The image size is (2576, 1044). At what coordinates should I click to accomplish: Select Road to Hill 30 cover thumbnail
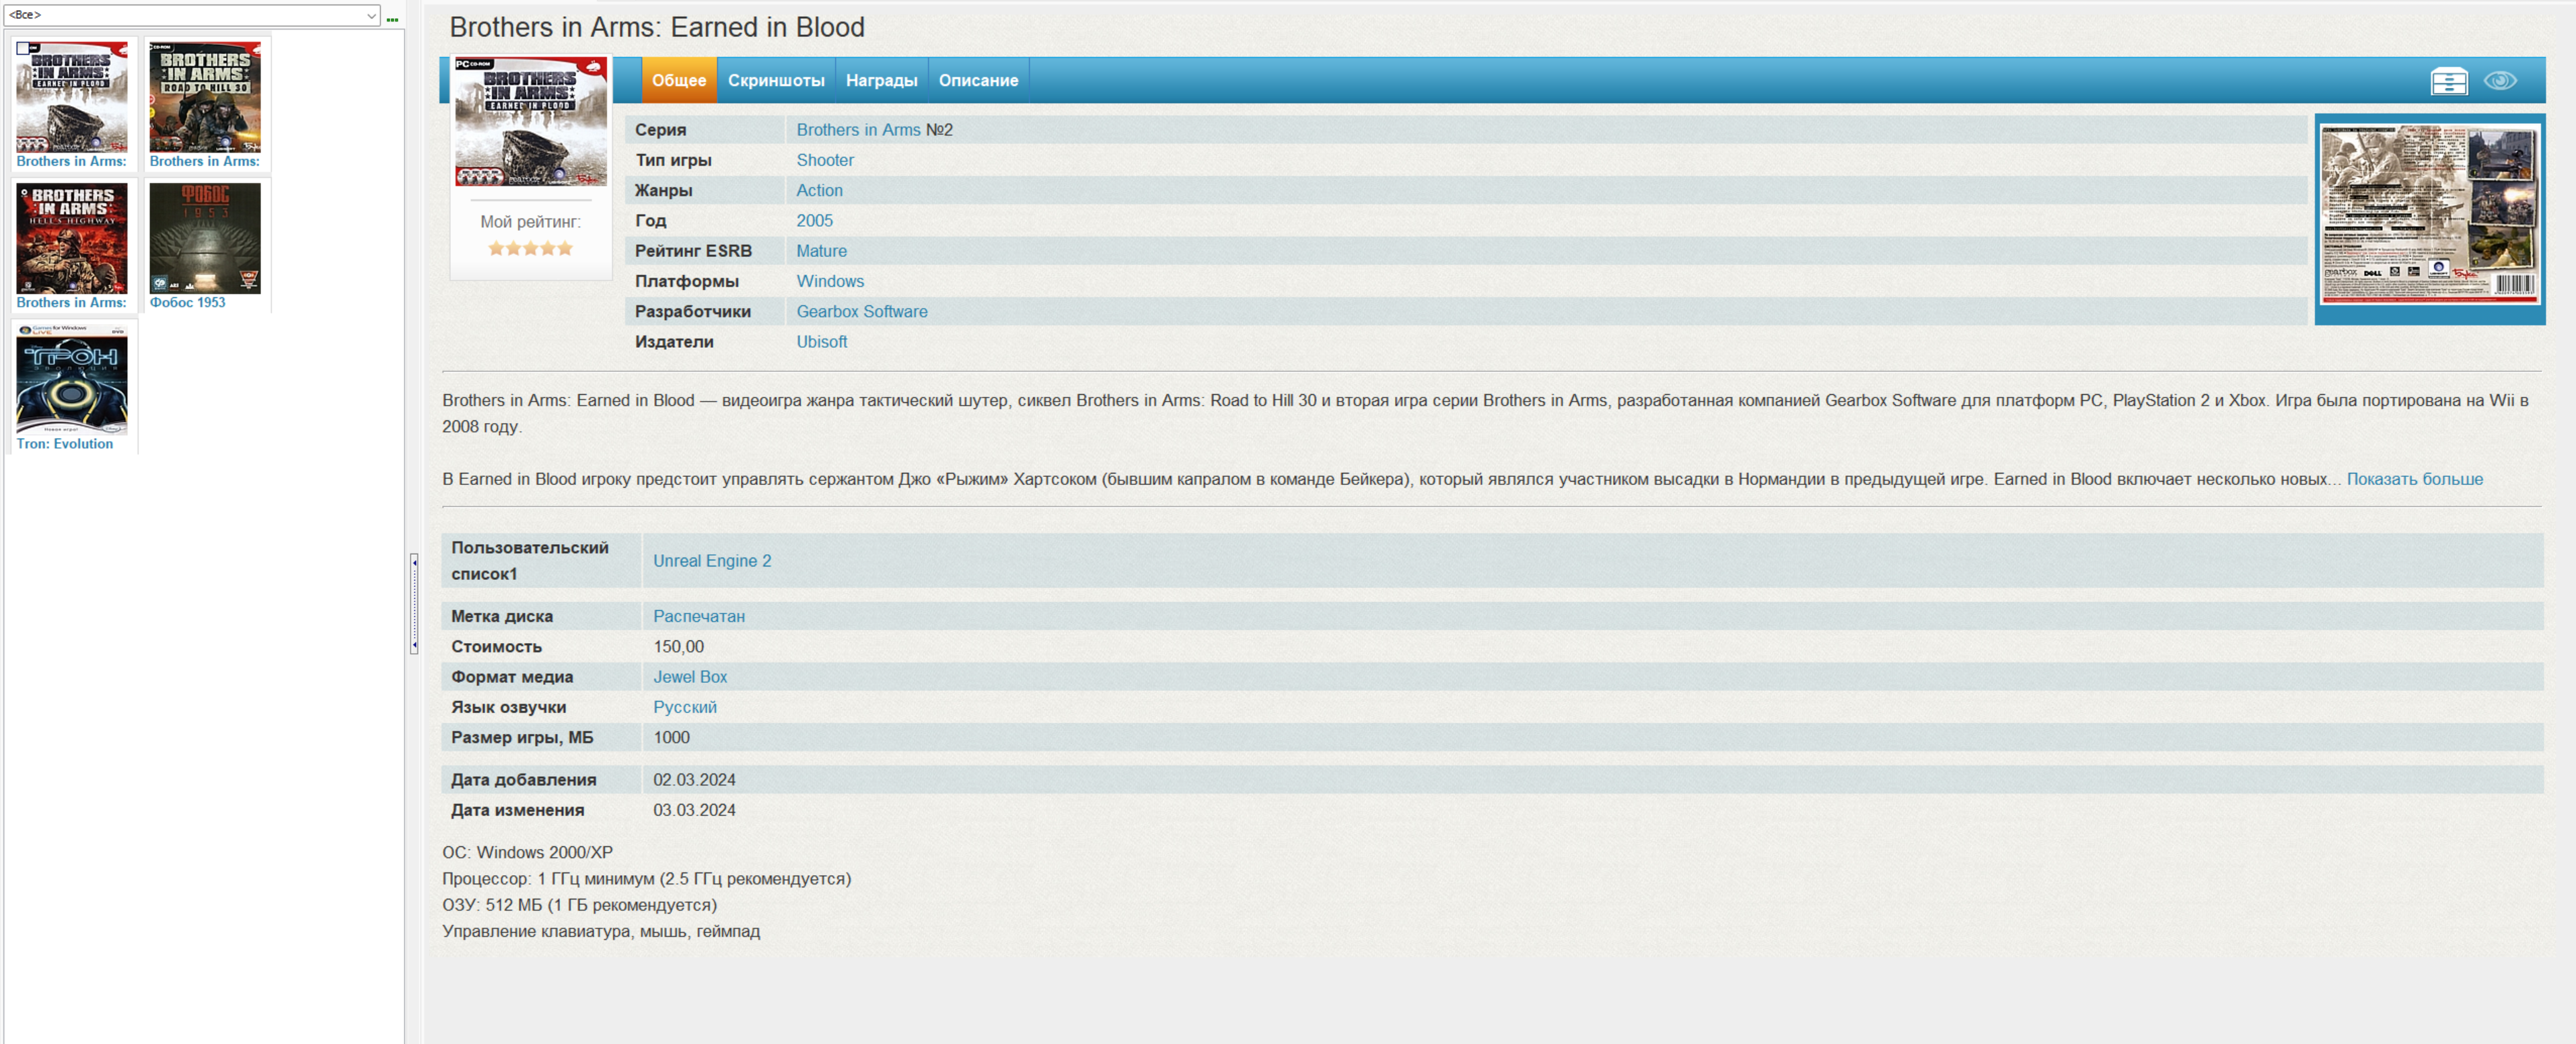pyautogui.click(x=205, y=98)
